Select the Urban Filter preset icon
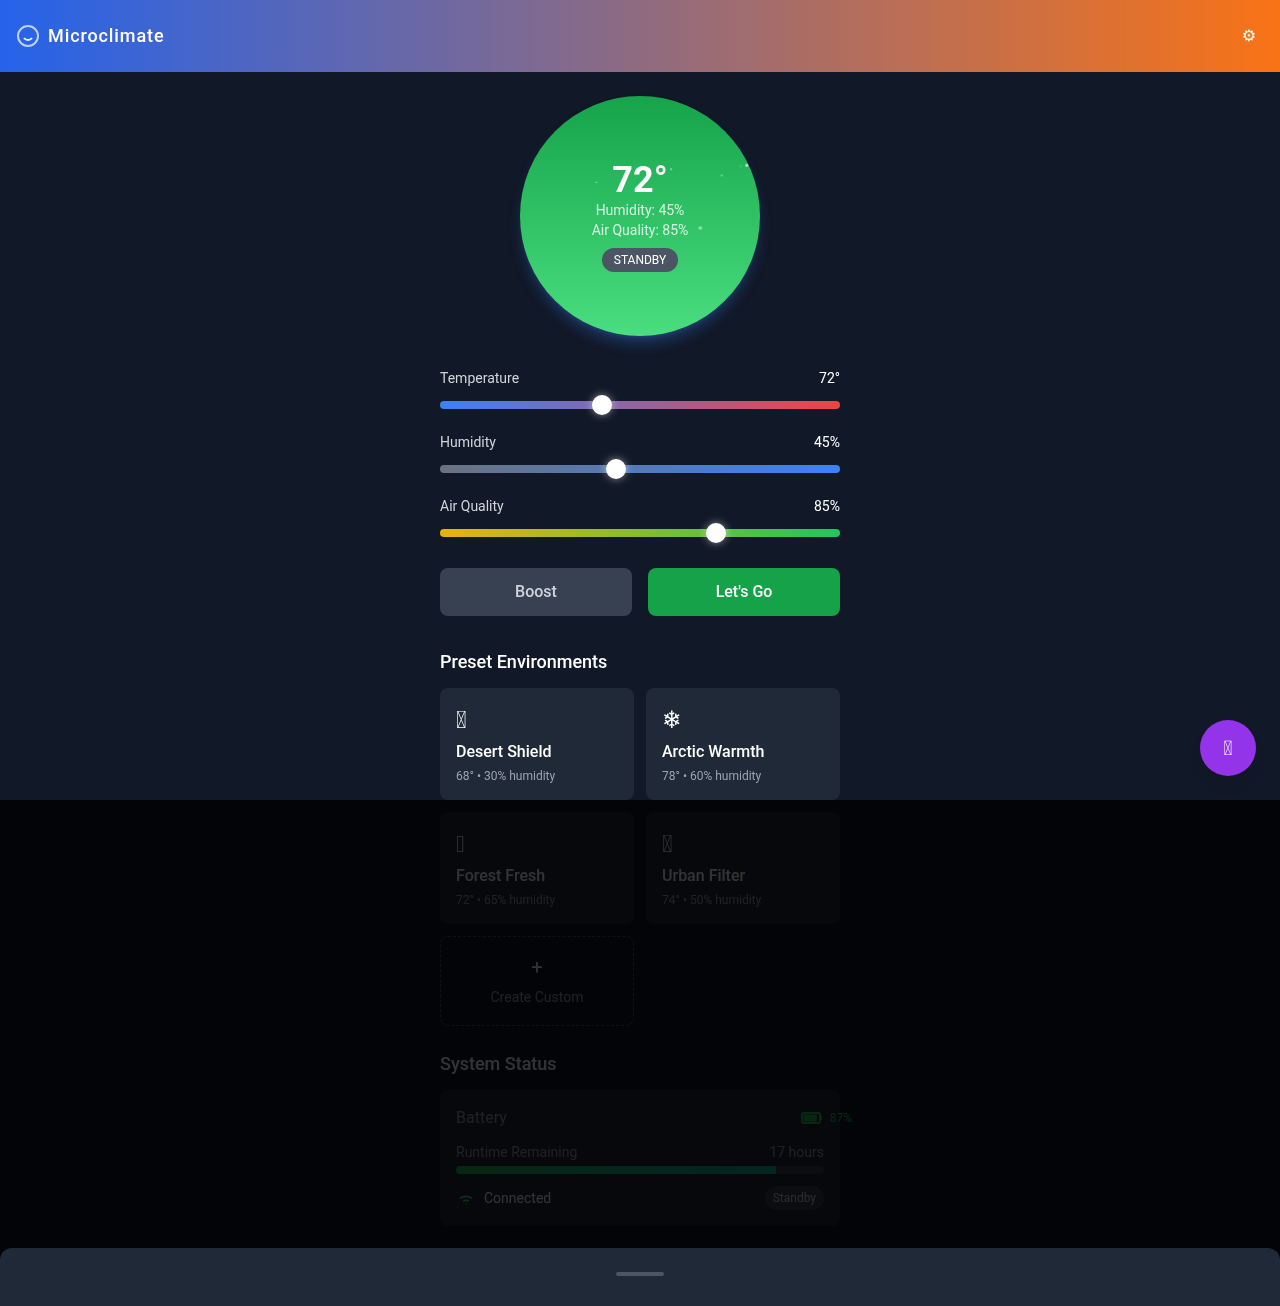The width and height of the screenshot is (1280, 1306). point(666,843)
